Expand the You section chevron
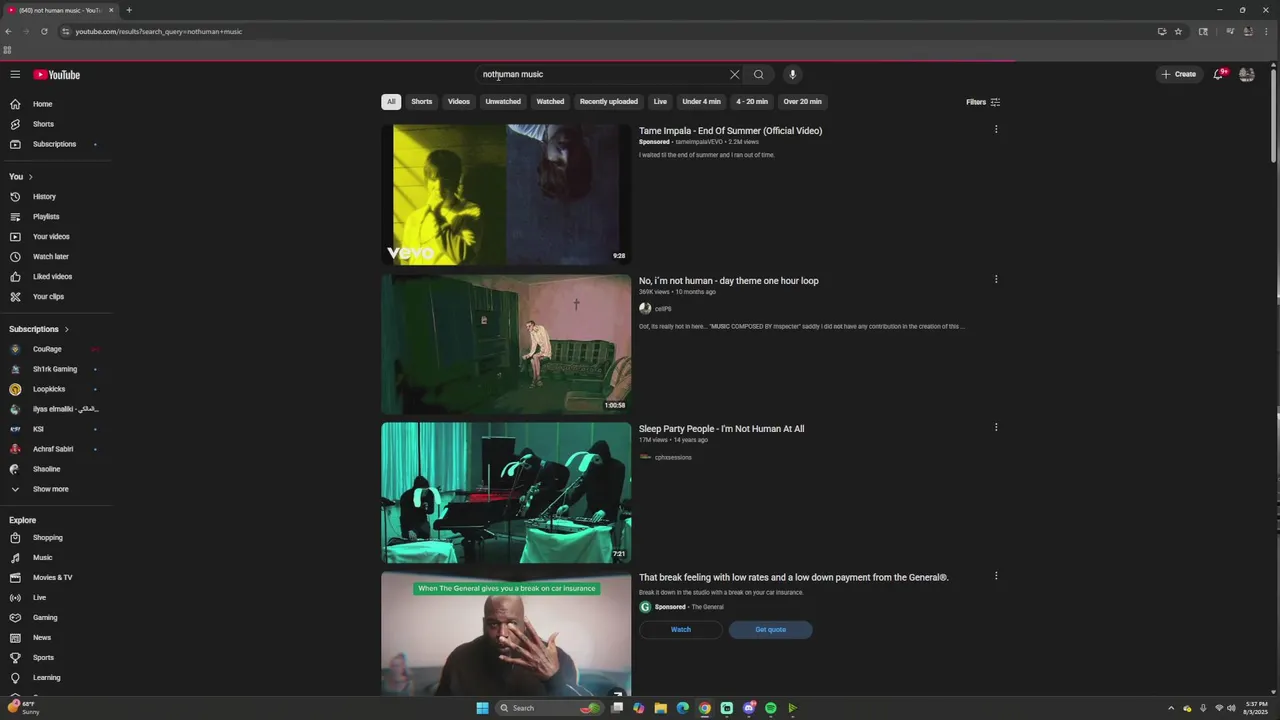Viewport: 1280px width, 720px height. tap(31, 177)
